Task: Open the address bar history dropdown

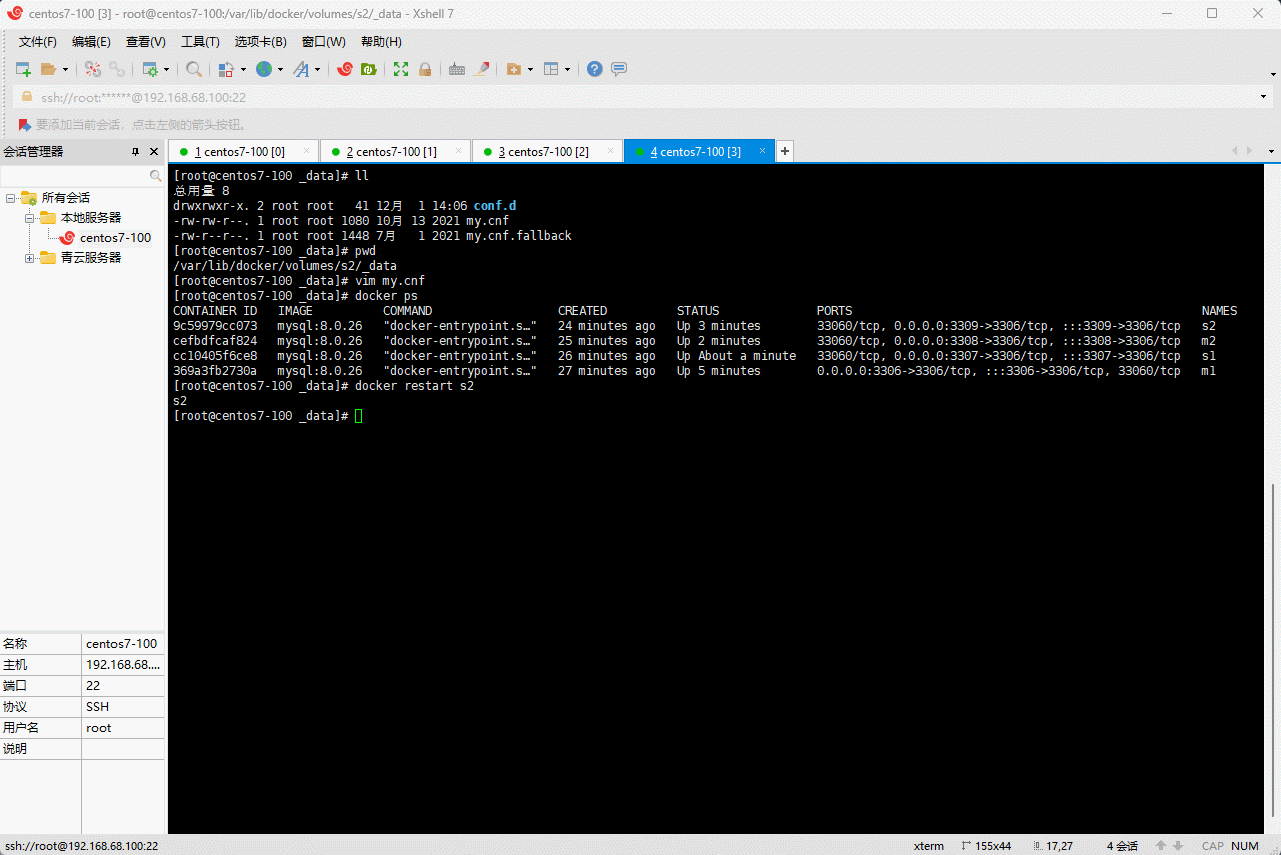Action: tap(1265, 97)
